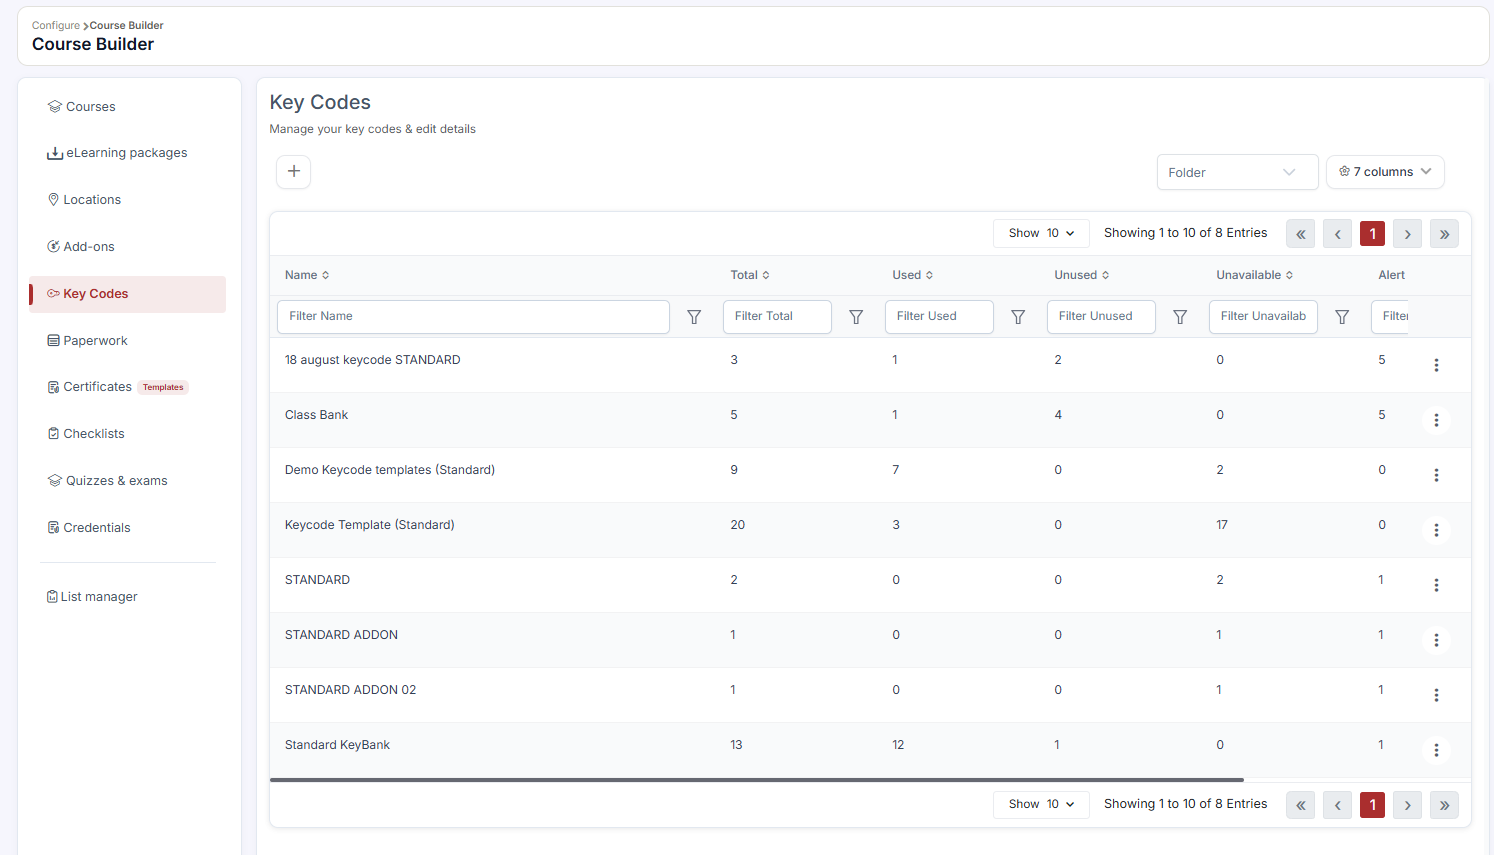Sort table by Used column

pyautogui.click(x=912, y=275)
